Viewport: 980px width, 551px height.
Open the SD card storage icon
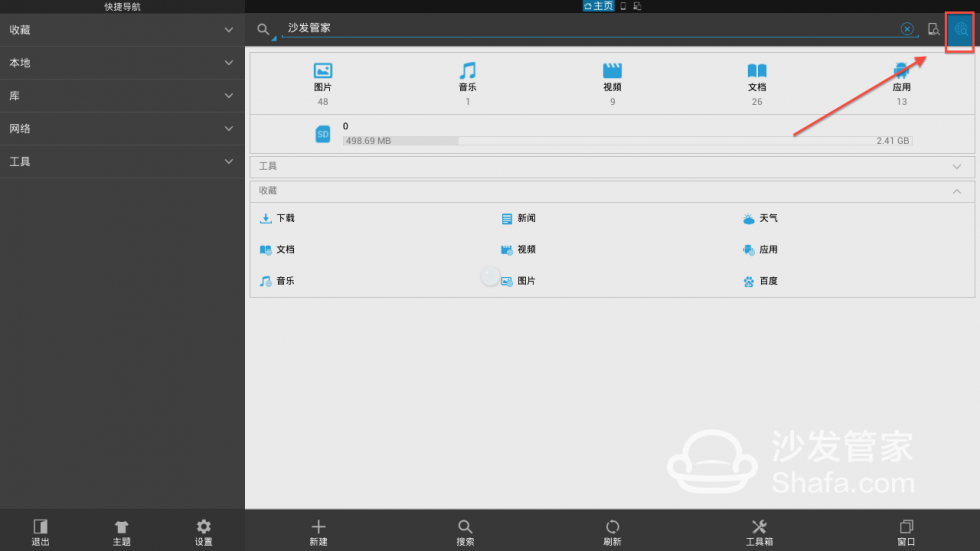point(322,134)
